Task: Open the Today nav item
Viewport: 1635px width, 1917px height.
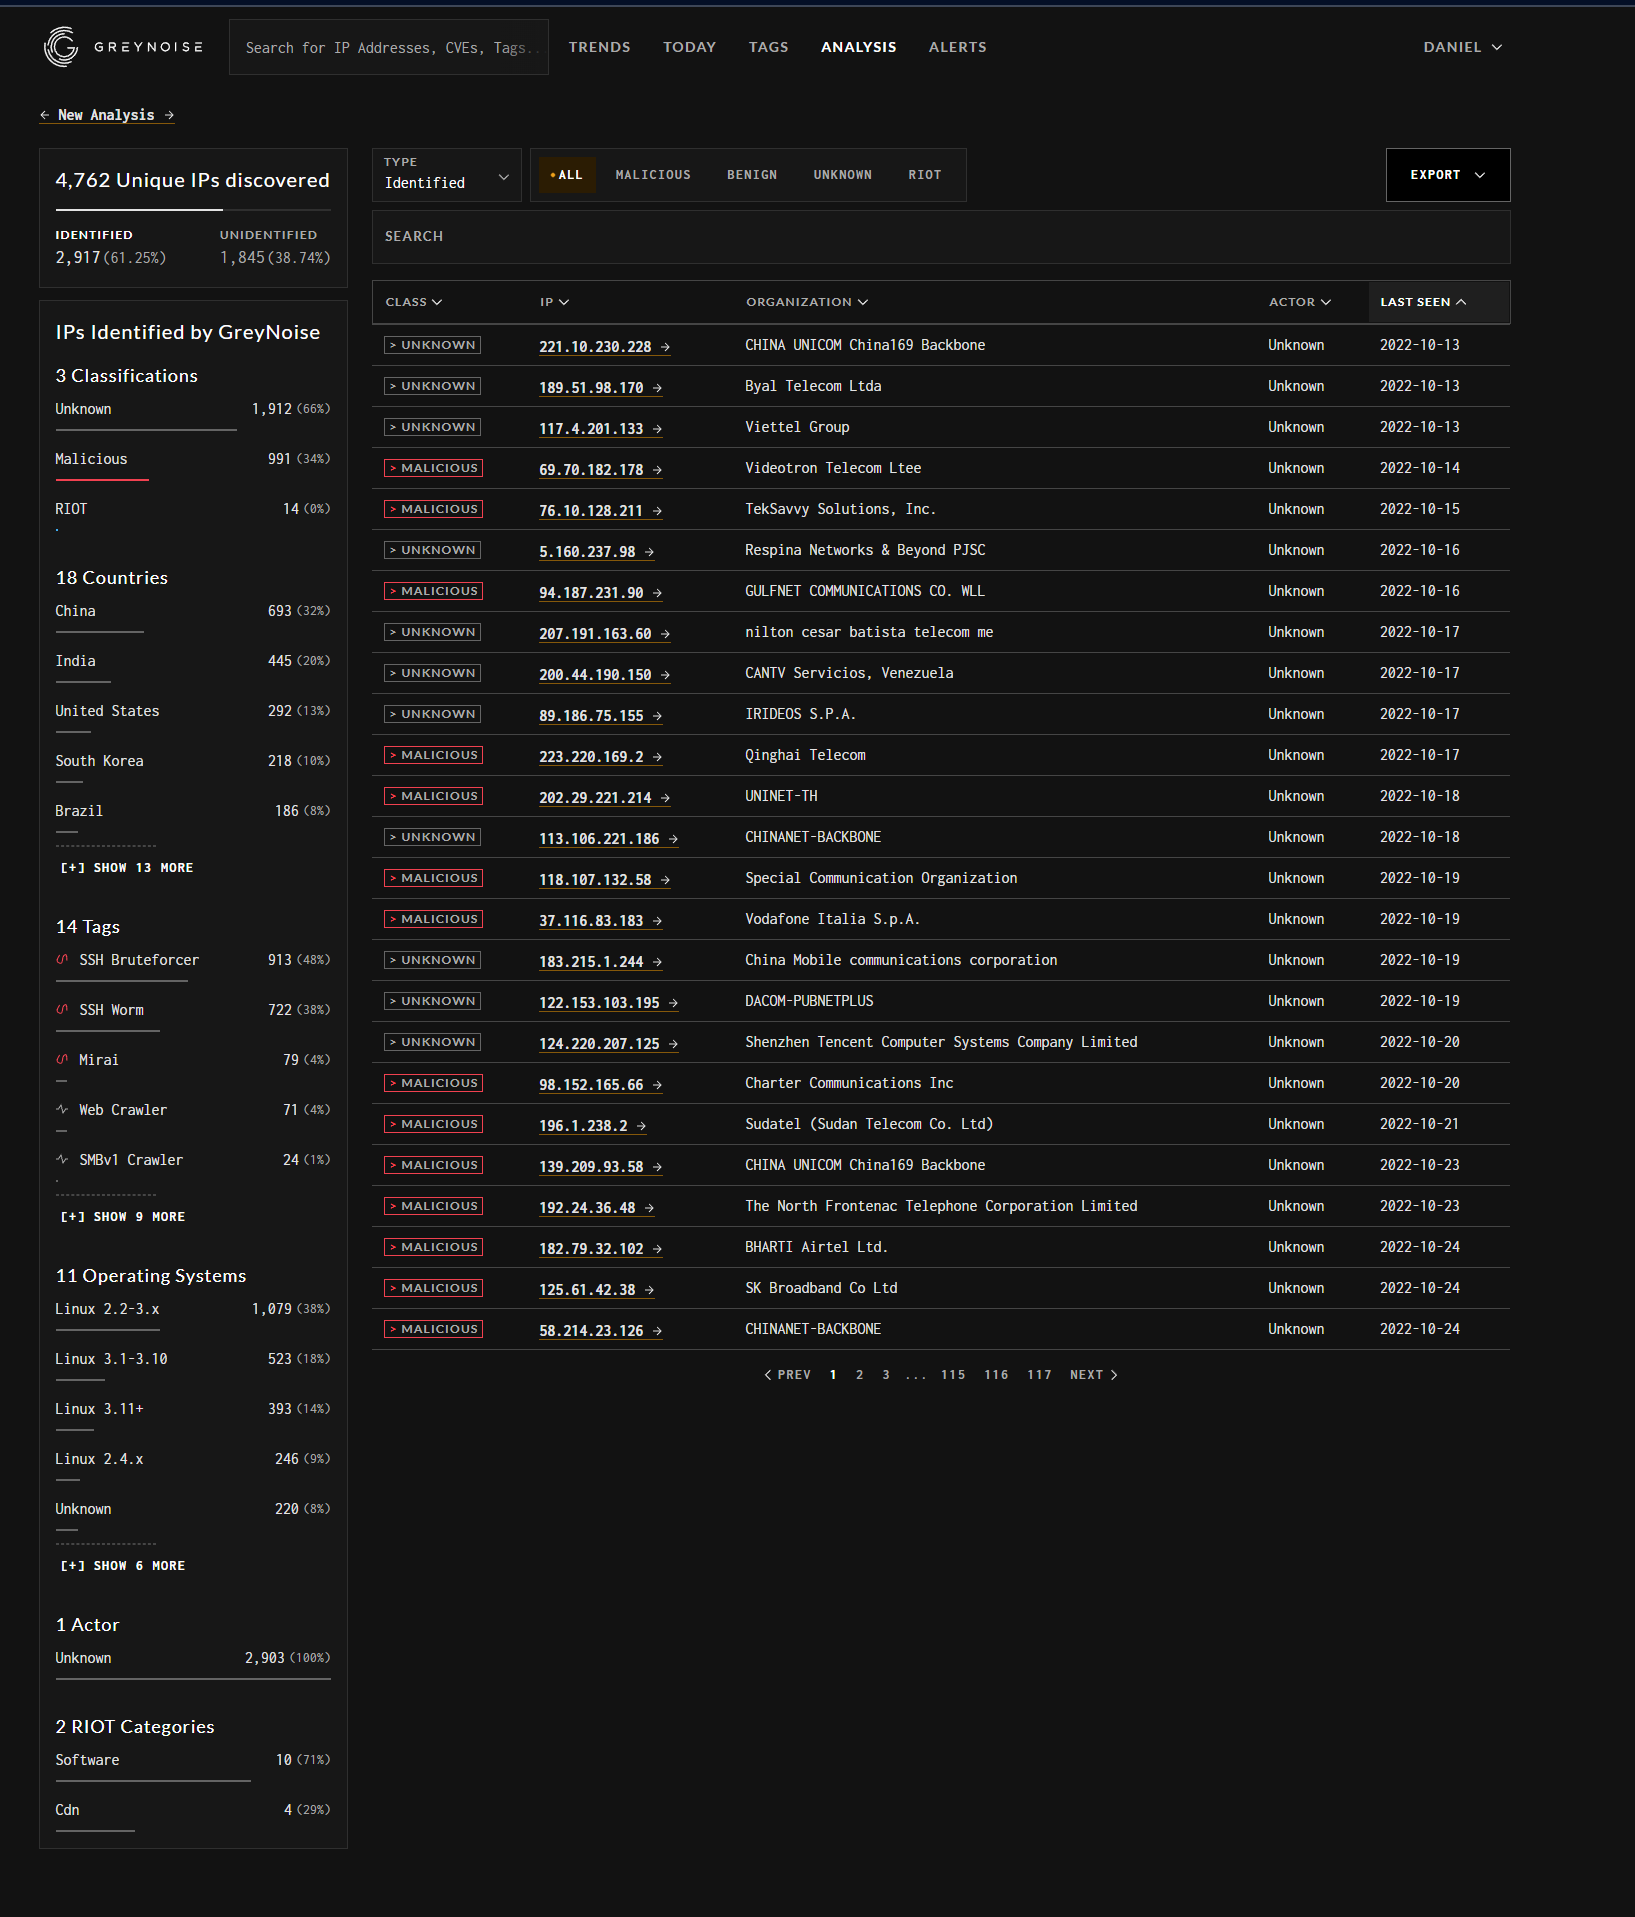Action: click(689, 47)
